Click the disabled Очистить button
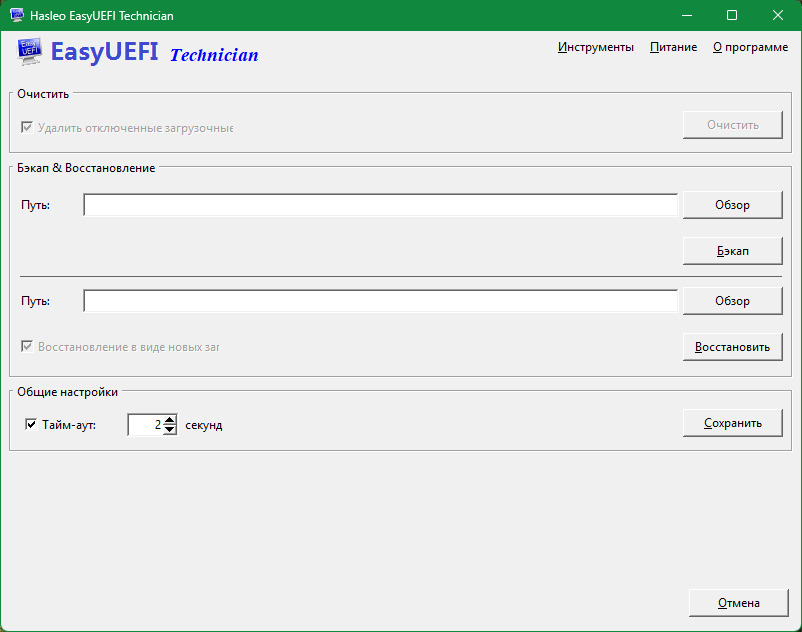 732,125
